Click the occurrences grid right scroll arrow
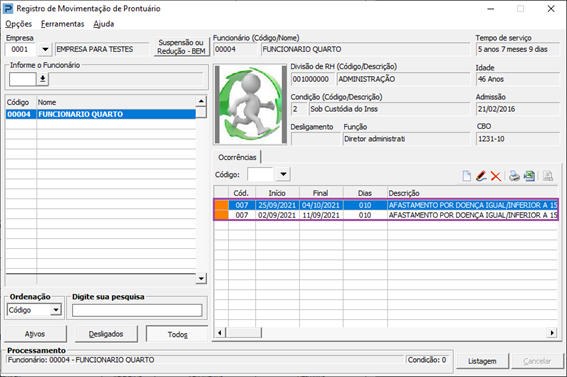 point(551,333)
